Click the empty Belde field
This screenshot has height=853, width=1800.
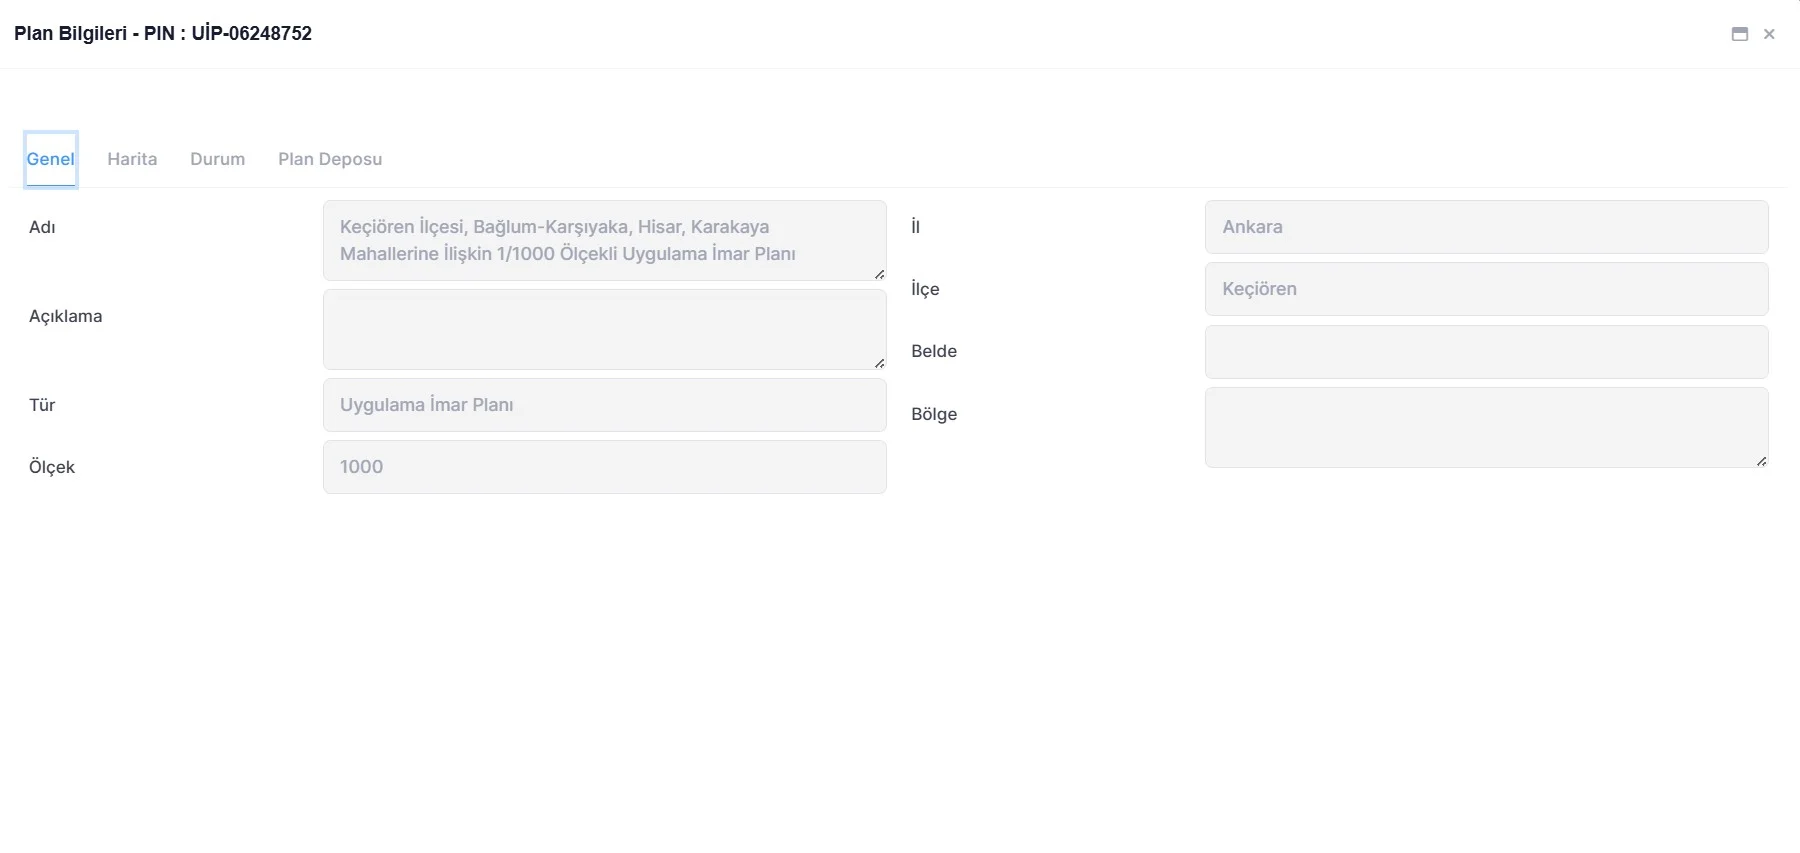pos(1486,352)
